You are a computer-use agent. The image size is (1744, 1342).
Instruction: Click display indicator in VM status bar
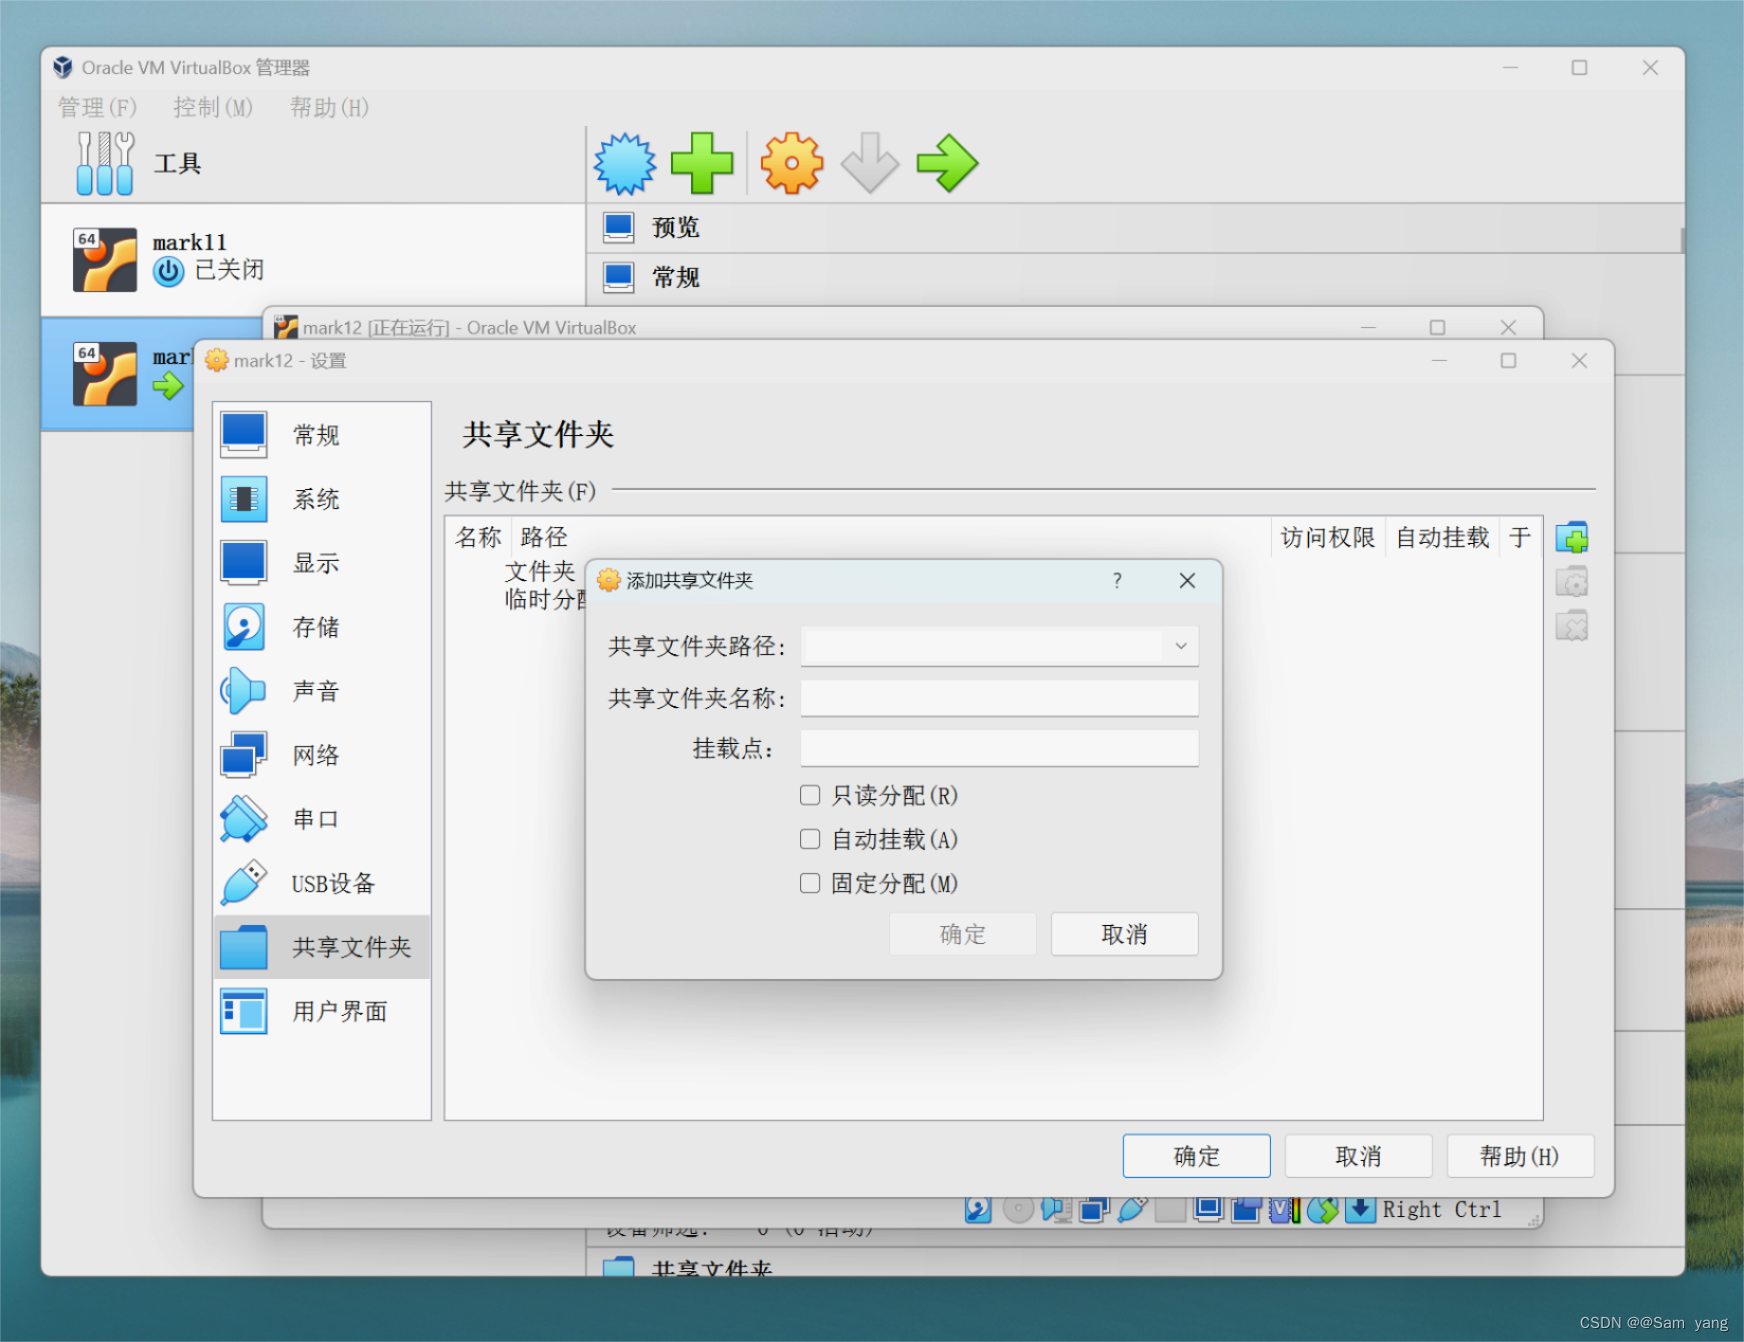coord(1208,1210)
